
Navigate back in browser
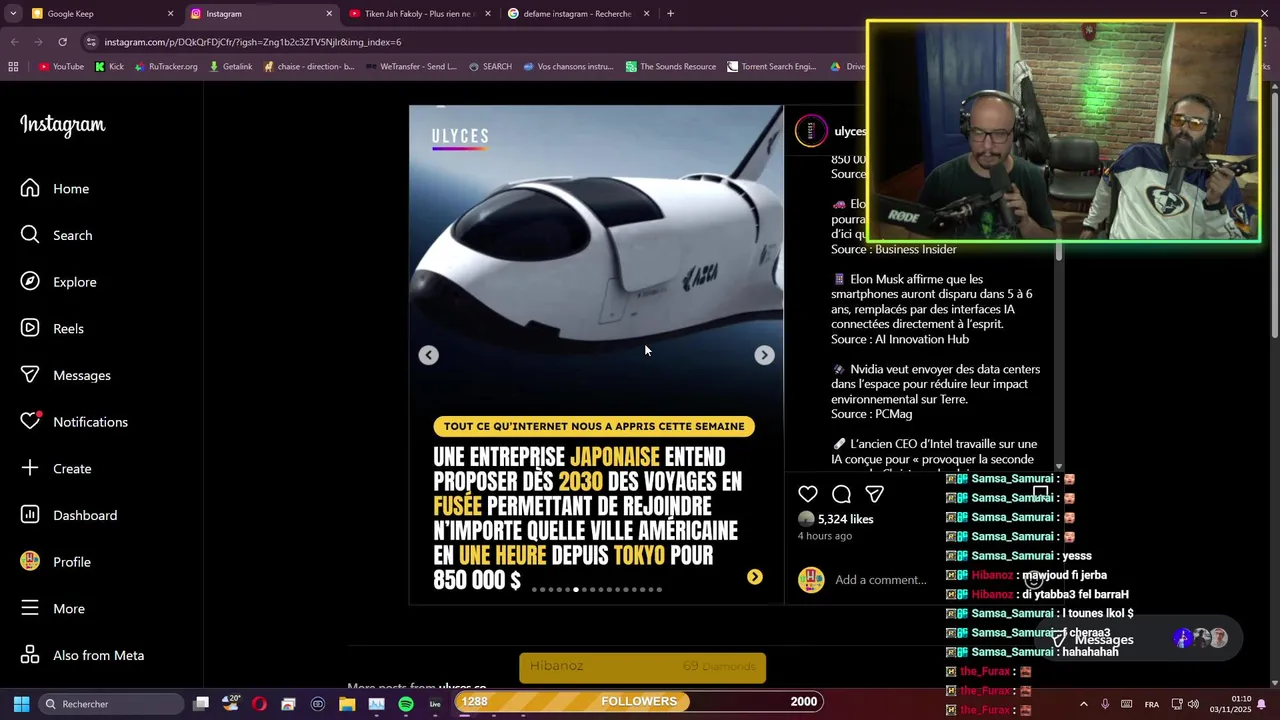[x=14, y=42]
